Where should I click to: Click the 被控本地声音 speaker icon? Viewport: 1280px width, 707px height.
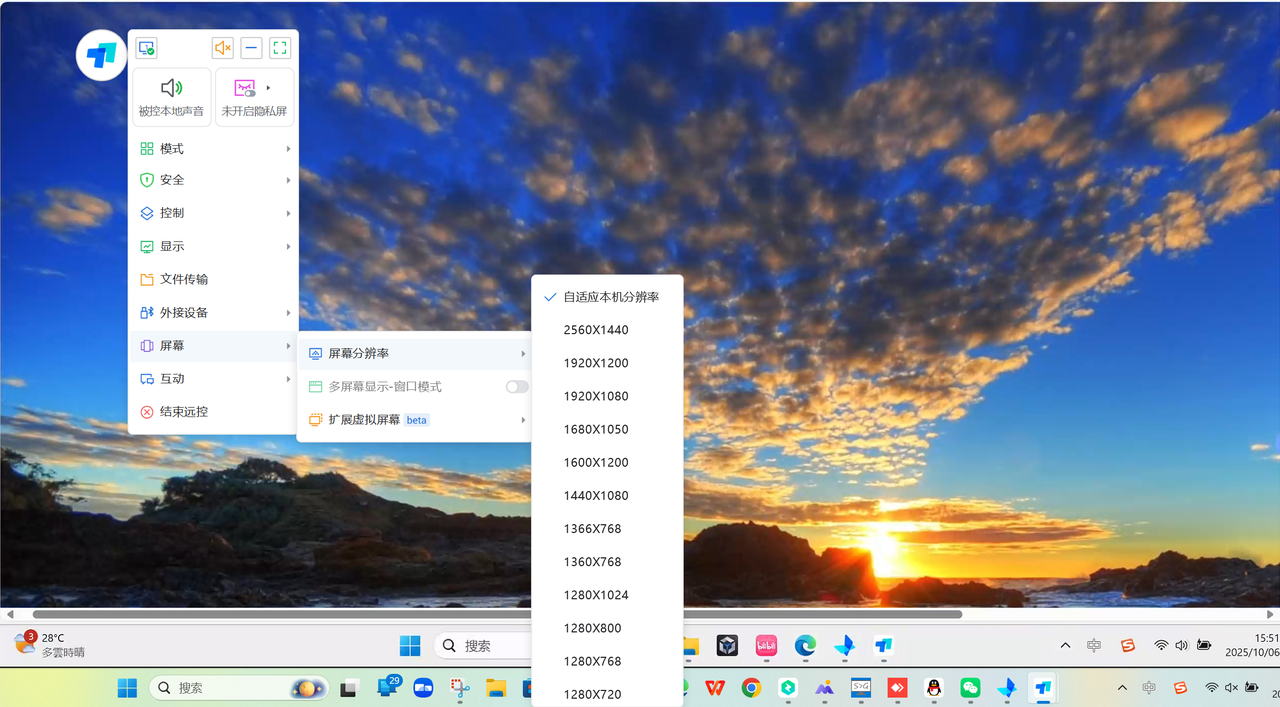(x=171, y=88)
